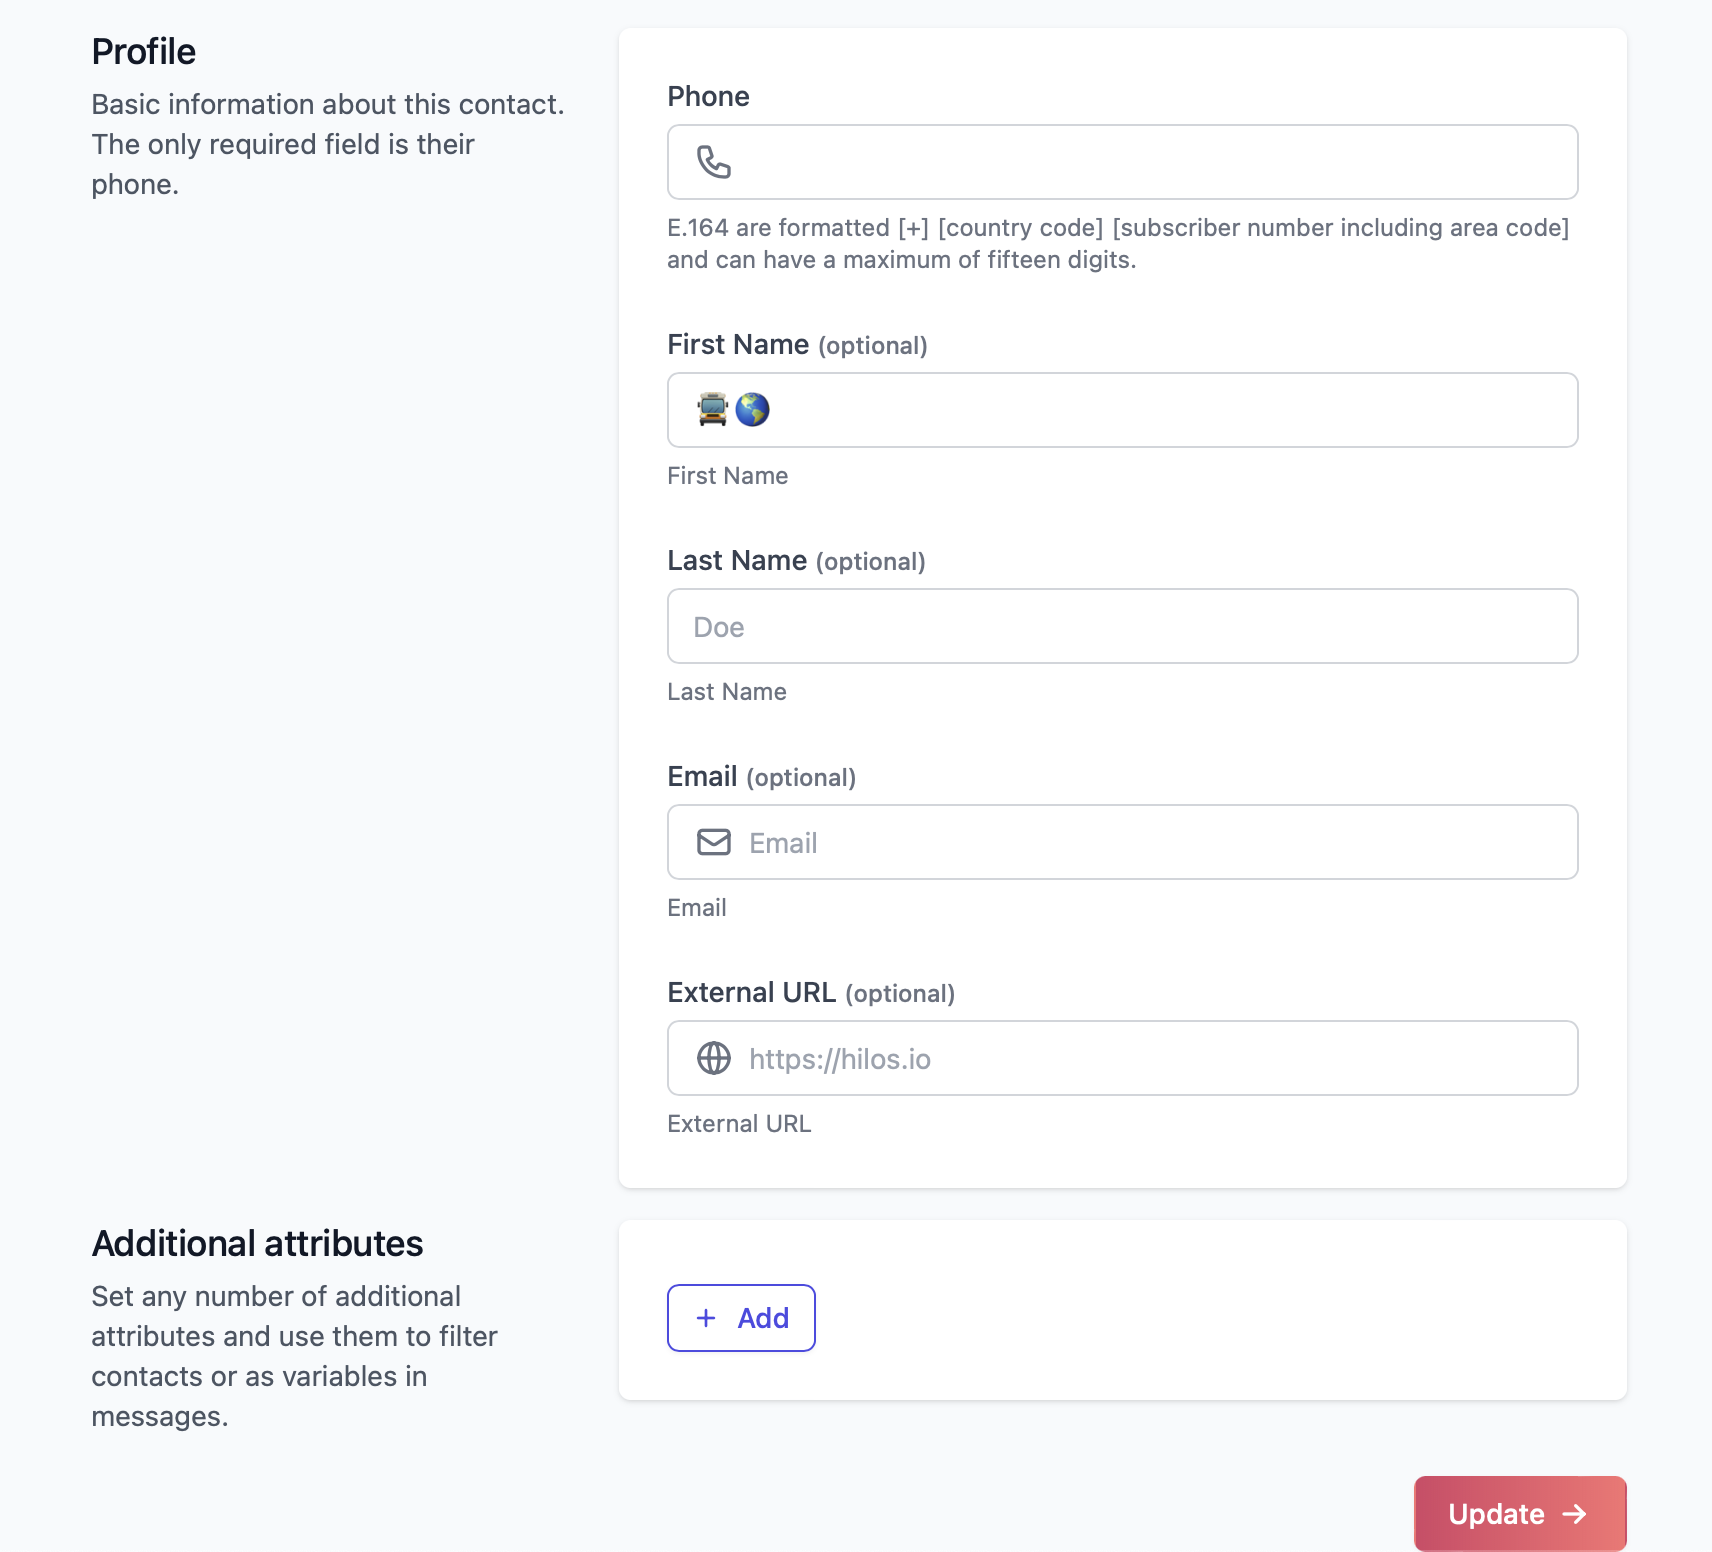The image size is (1712, 1552).
Task: Click the envelope icon in the Email field
Action: [713, 842]
